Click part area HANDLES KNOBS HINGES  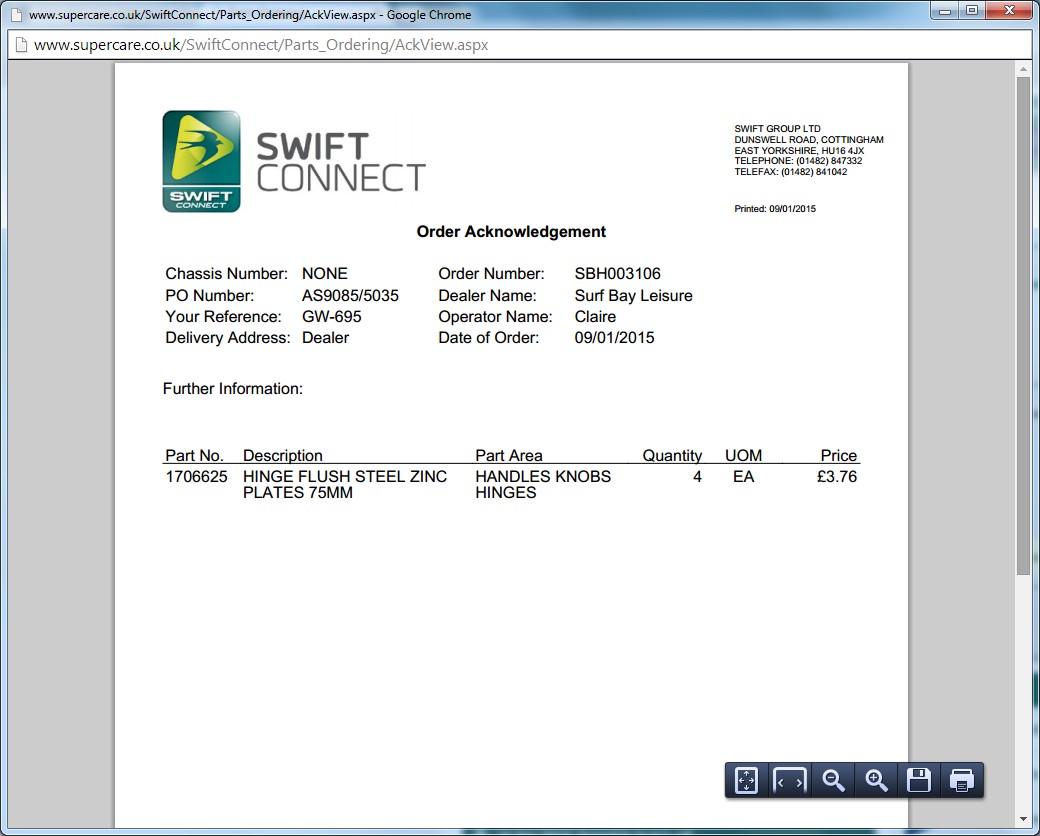coord(543,484)
